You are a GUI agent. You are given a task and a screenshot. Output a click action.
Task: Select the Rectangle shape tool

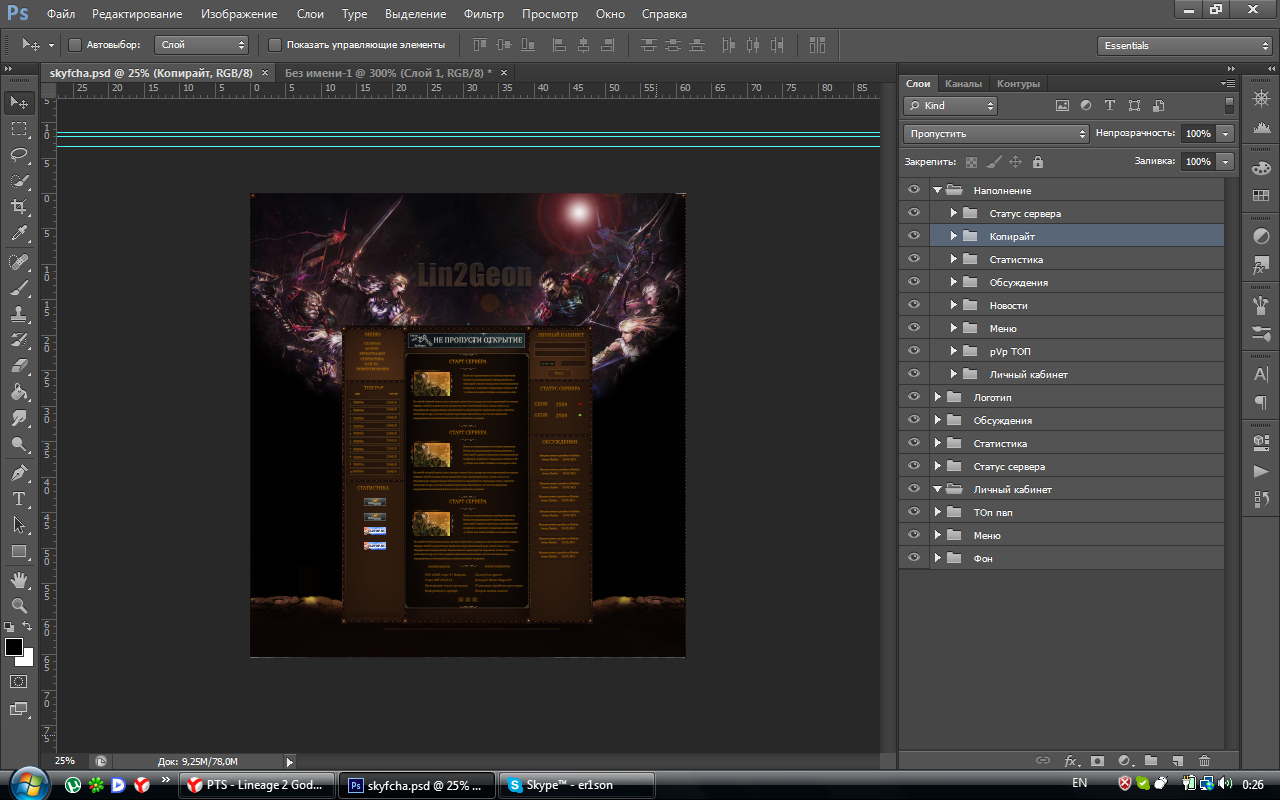[x=19, y=551]
